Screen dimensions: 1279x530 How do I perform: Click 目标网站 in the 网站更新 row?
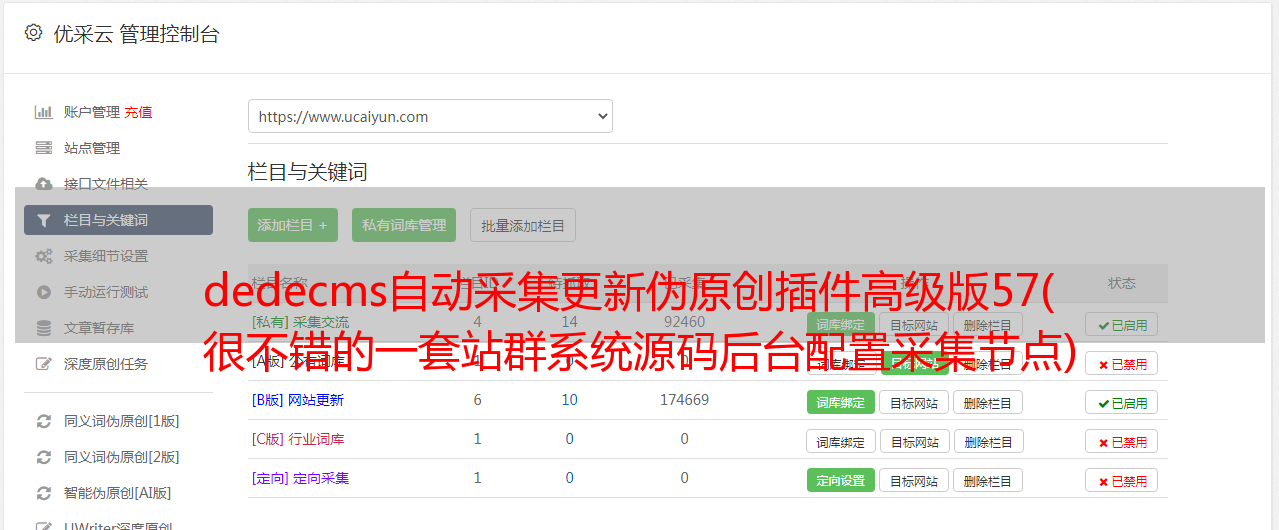(x=914, y=402)
